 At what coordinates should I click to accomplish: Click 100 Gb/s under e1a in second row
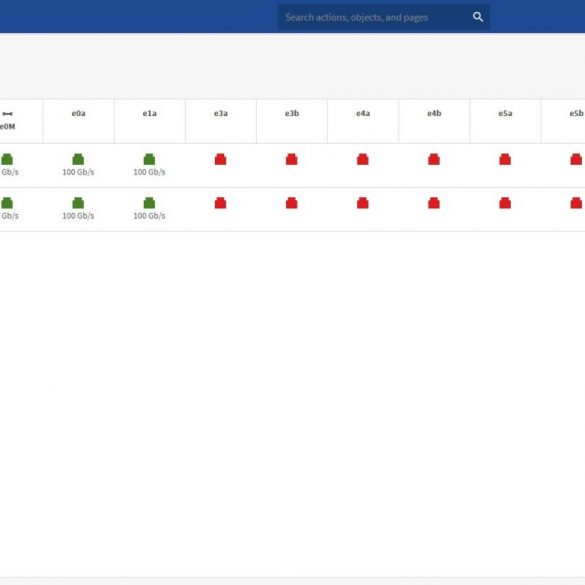150,216
